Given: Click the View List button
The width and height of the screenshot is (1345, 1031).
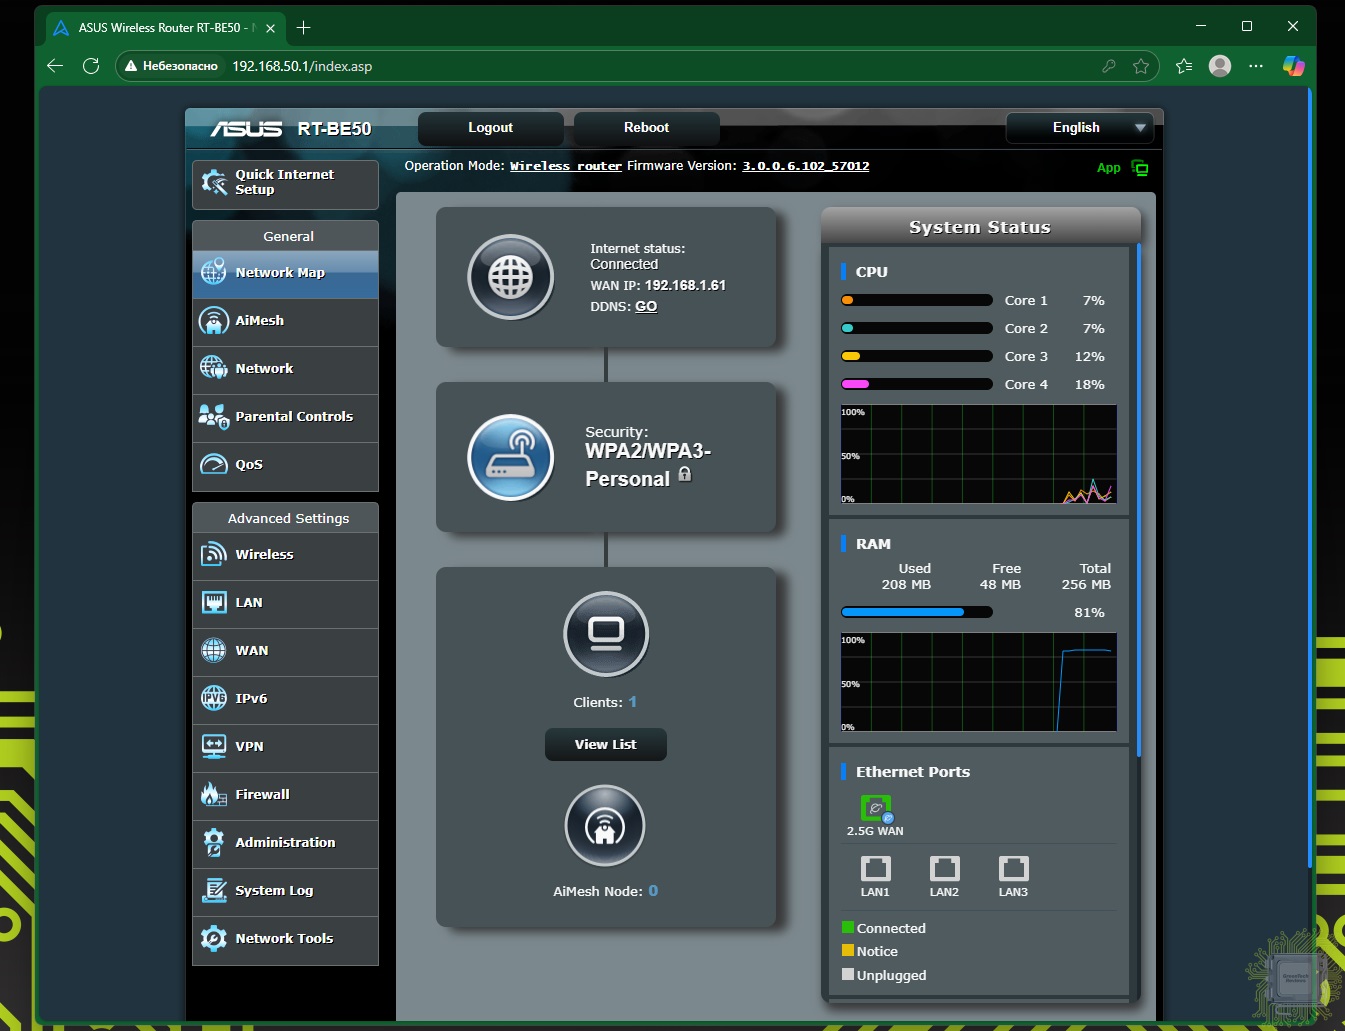Looking at the screenshot, I should pos(606,745).
